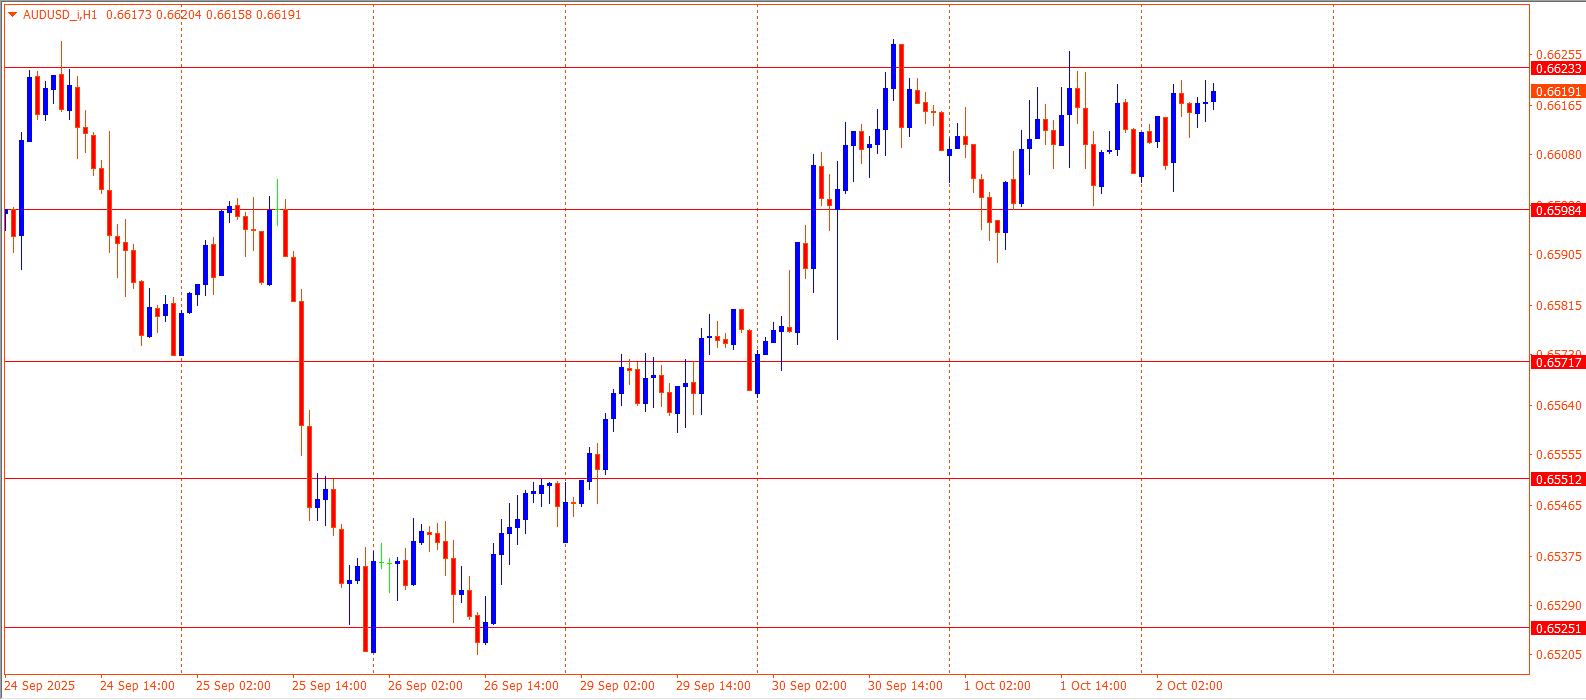
Task: Click the 25 Sep 14:00 time label
Action: [x=329, y=686]
